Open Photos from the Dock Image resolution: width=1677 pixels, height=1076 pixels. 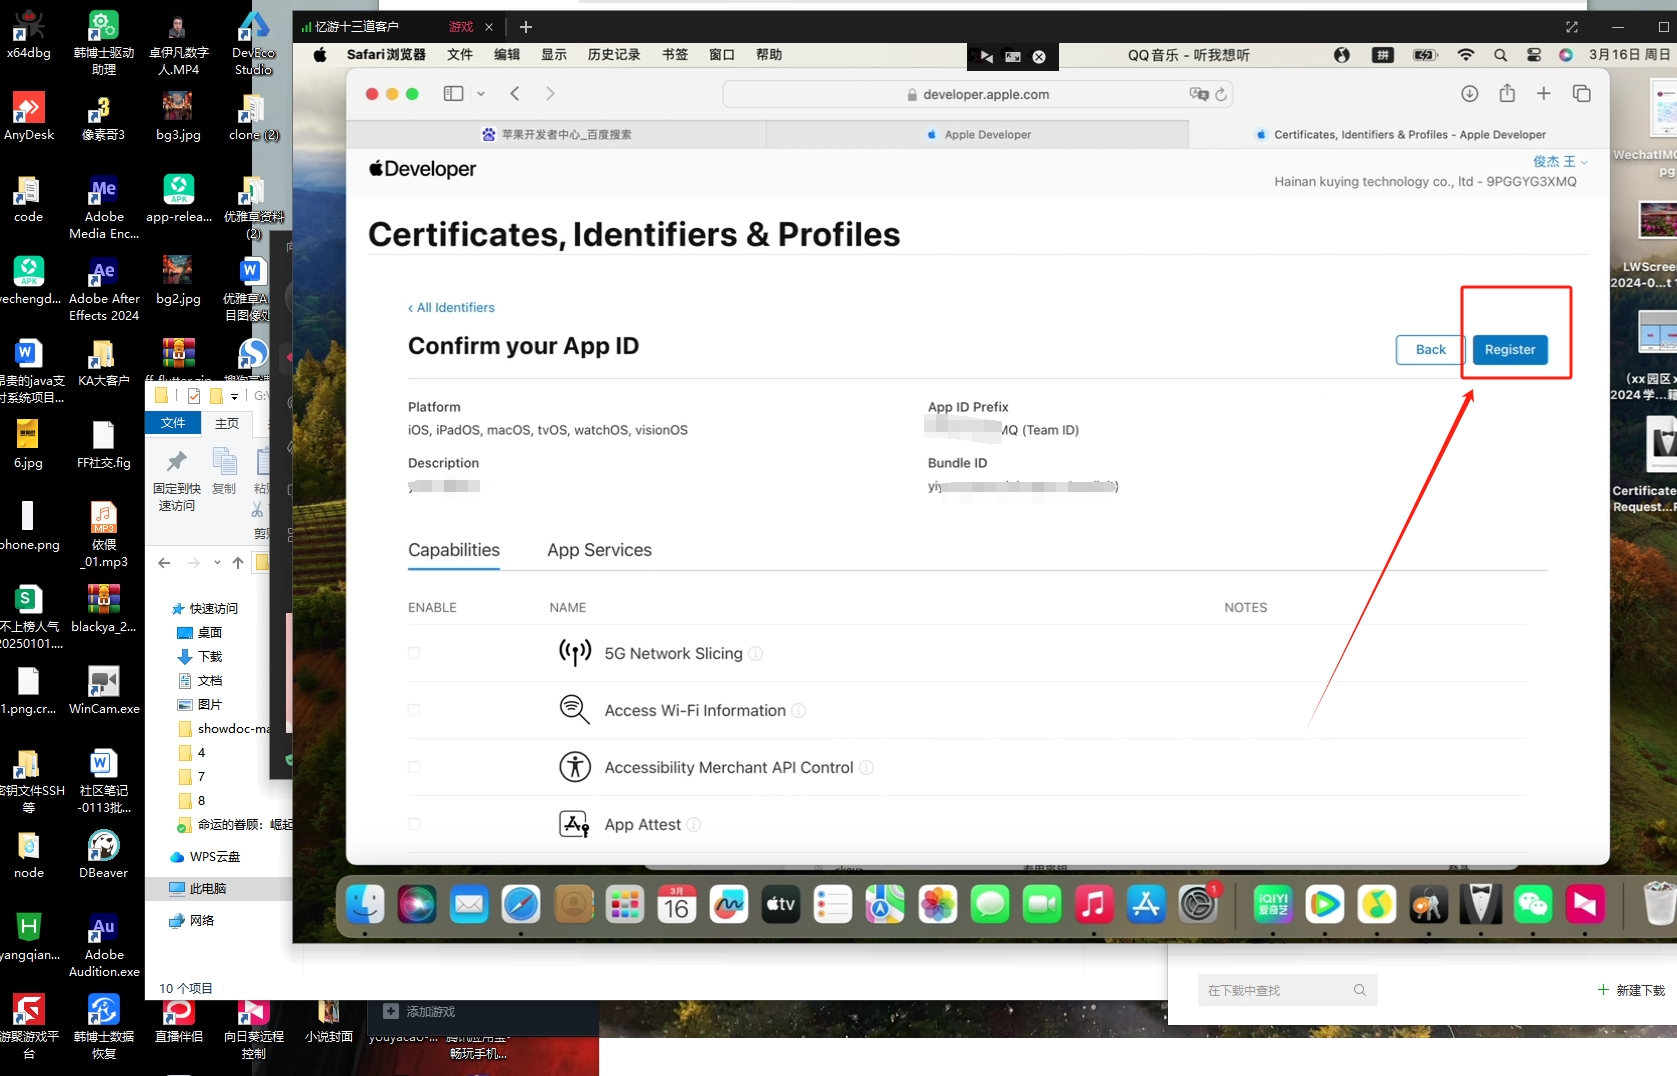point(938,905)
